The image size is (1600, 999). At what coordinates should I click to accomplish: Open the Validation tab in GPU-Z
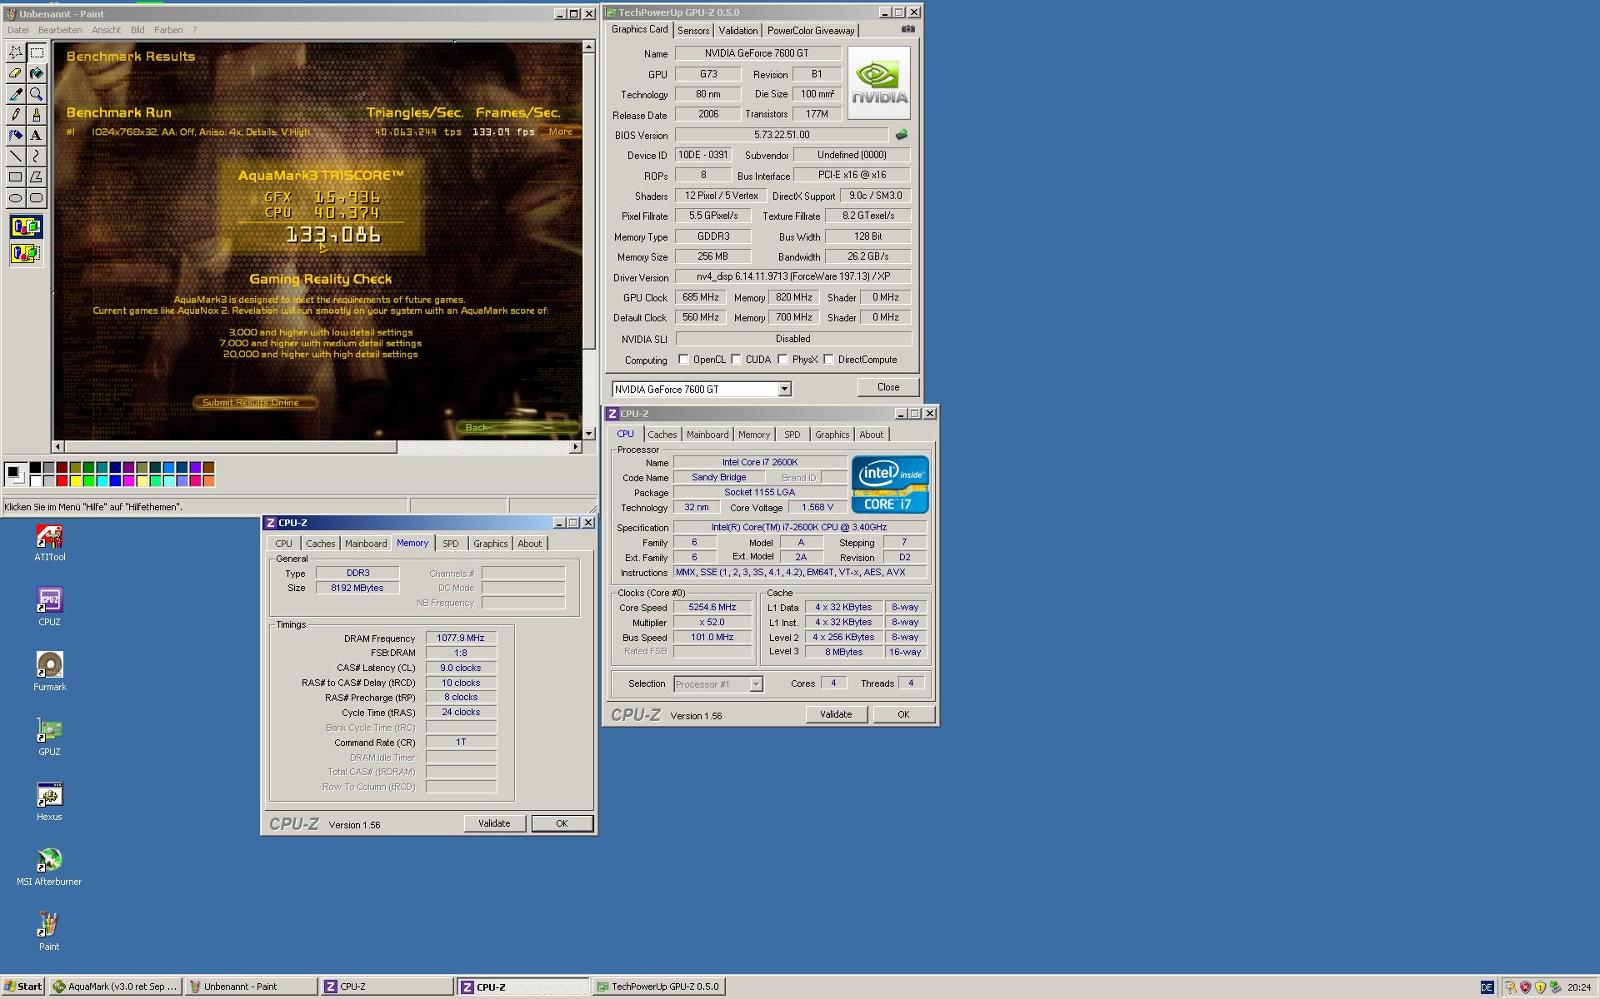pyautogui.click(x=738, y=31)
